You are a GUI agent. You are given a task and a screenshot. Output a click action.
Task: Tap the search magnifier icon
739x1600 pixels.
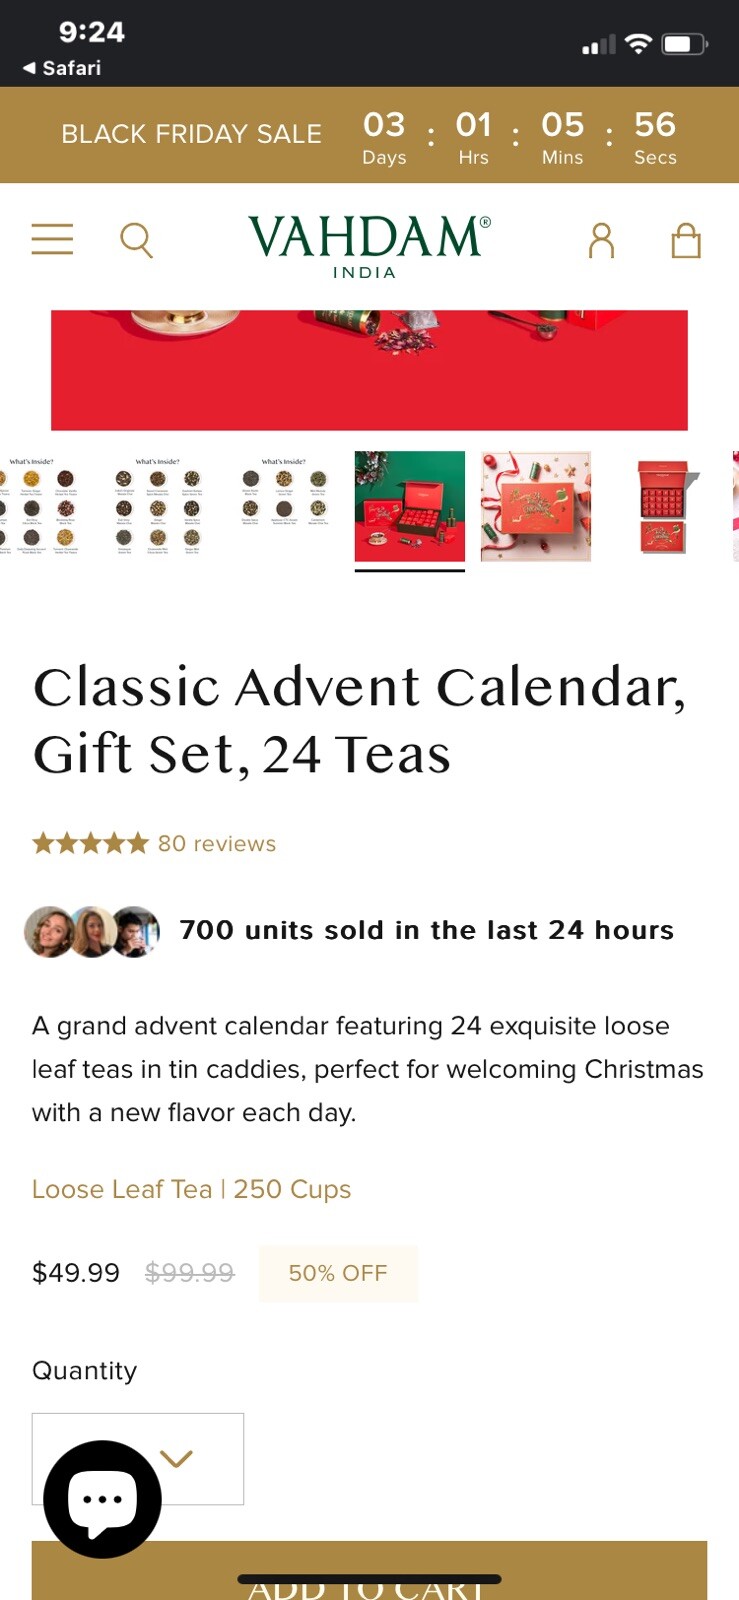136,241
